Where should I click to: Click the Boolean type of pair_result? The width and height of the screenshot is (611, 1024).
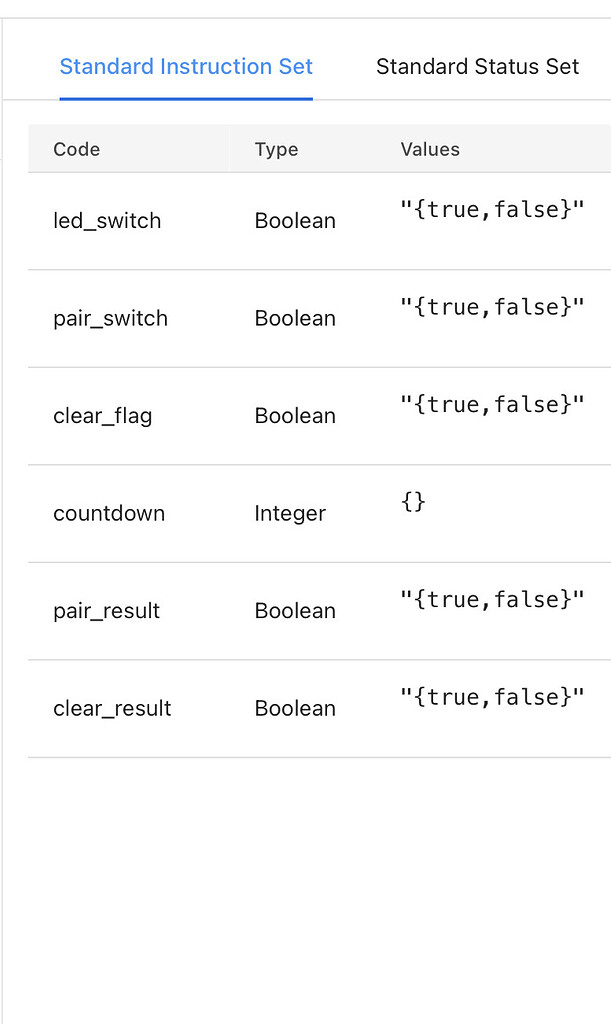click(x=294, y=610)
